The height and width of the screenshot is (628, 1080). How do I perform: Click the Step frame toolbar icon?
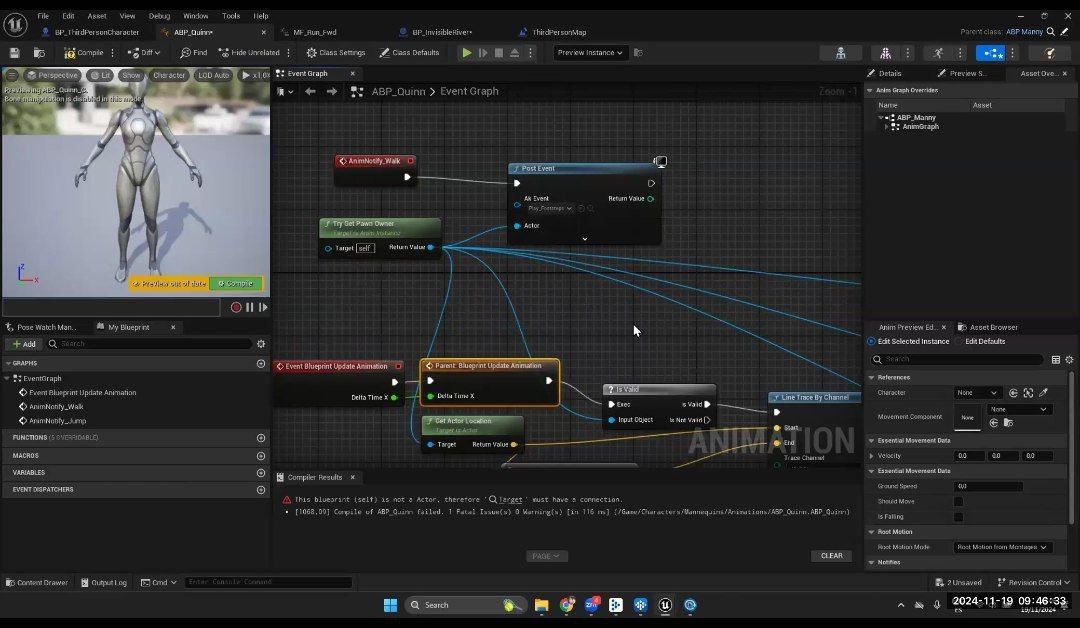(483, 52)
